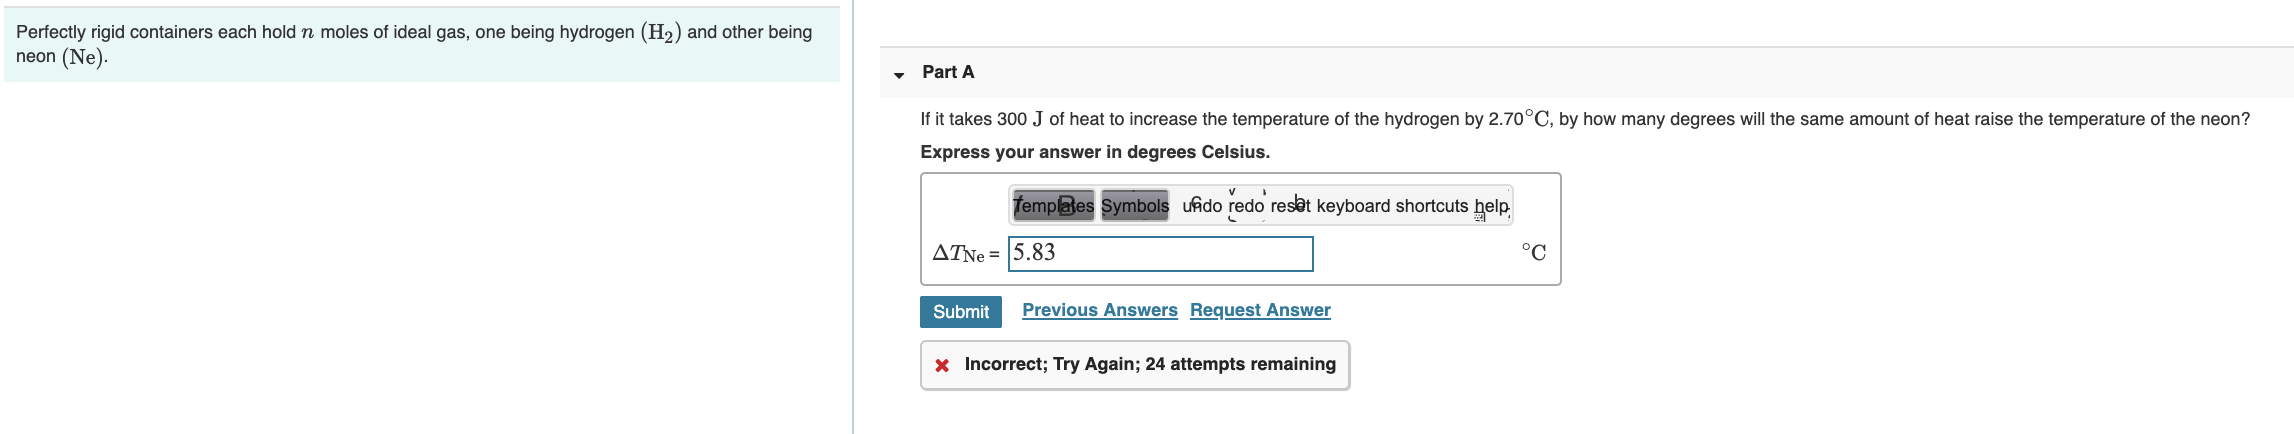Click the °C unit label
The height and width of the screenshot is (434, 2294).
1533,253
